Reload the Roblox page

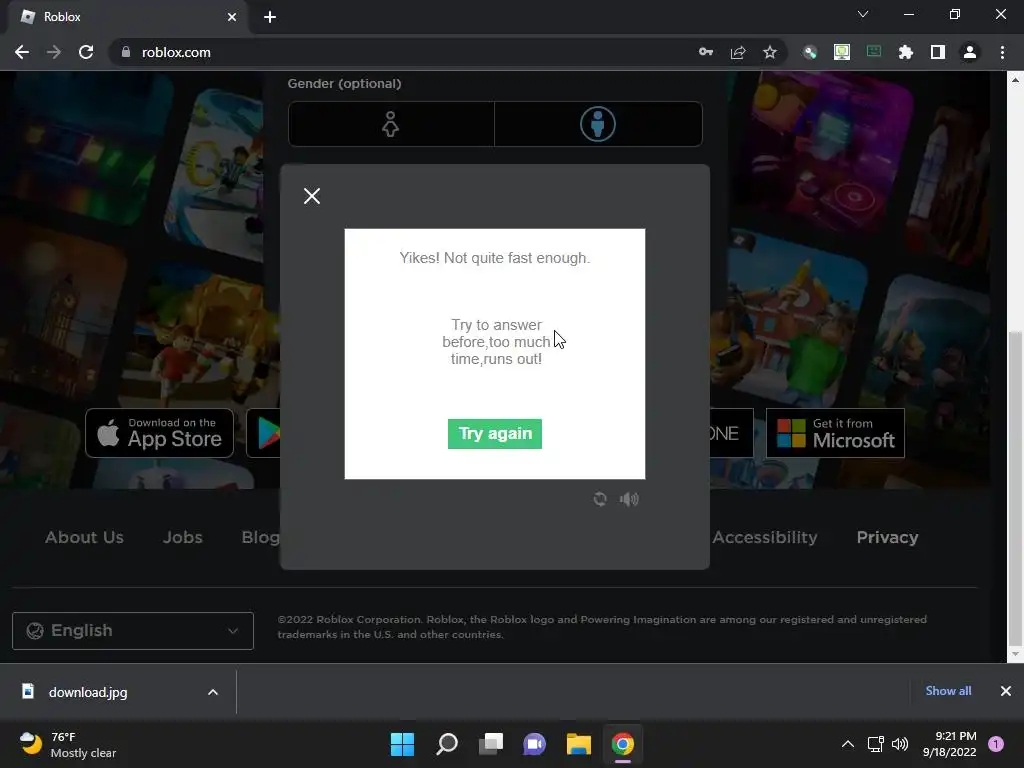point(86,52)
